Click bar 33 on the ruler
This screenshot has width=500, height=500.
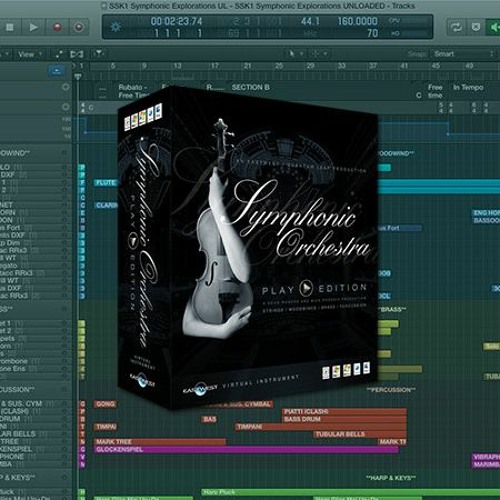point(342,66)
